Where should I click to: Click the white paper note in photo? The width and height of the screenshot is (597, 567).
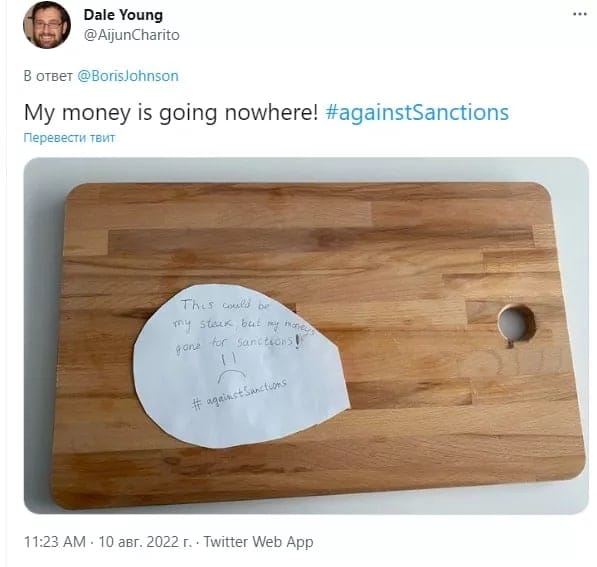(x=241, y=366)
